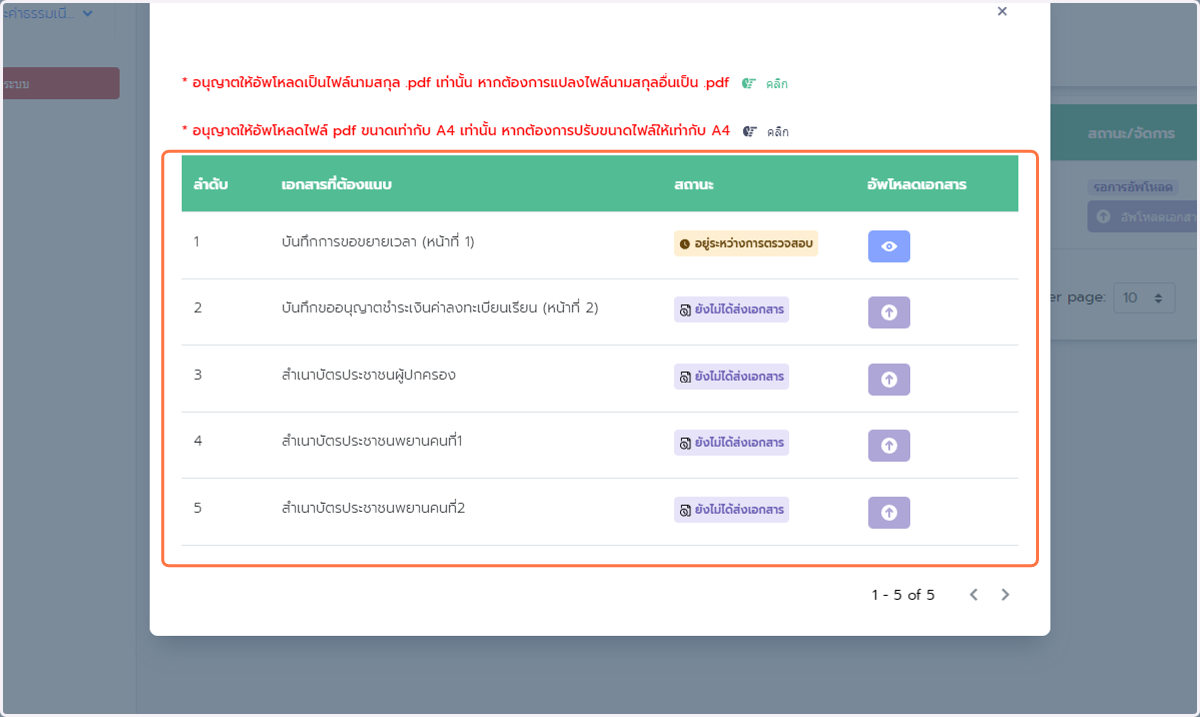
Task: Click the hand icon beside green คลิก
Action: [x=749, y=84]
